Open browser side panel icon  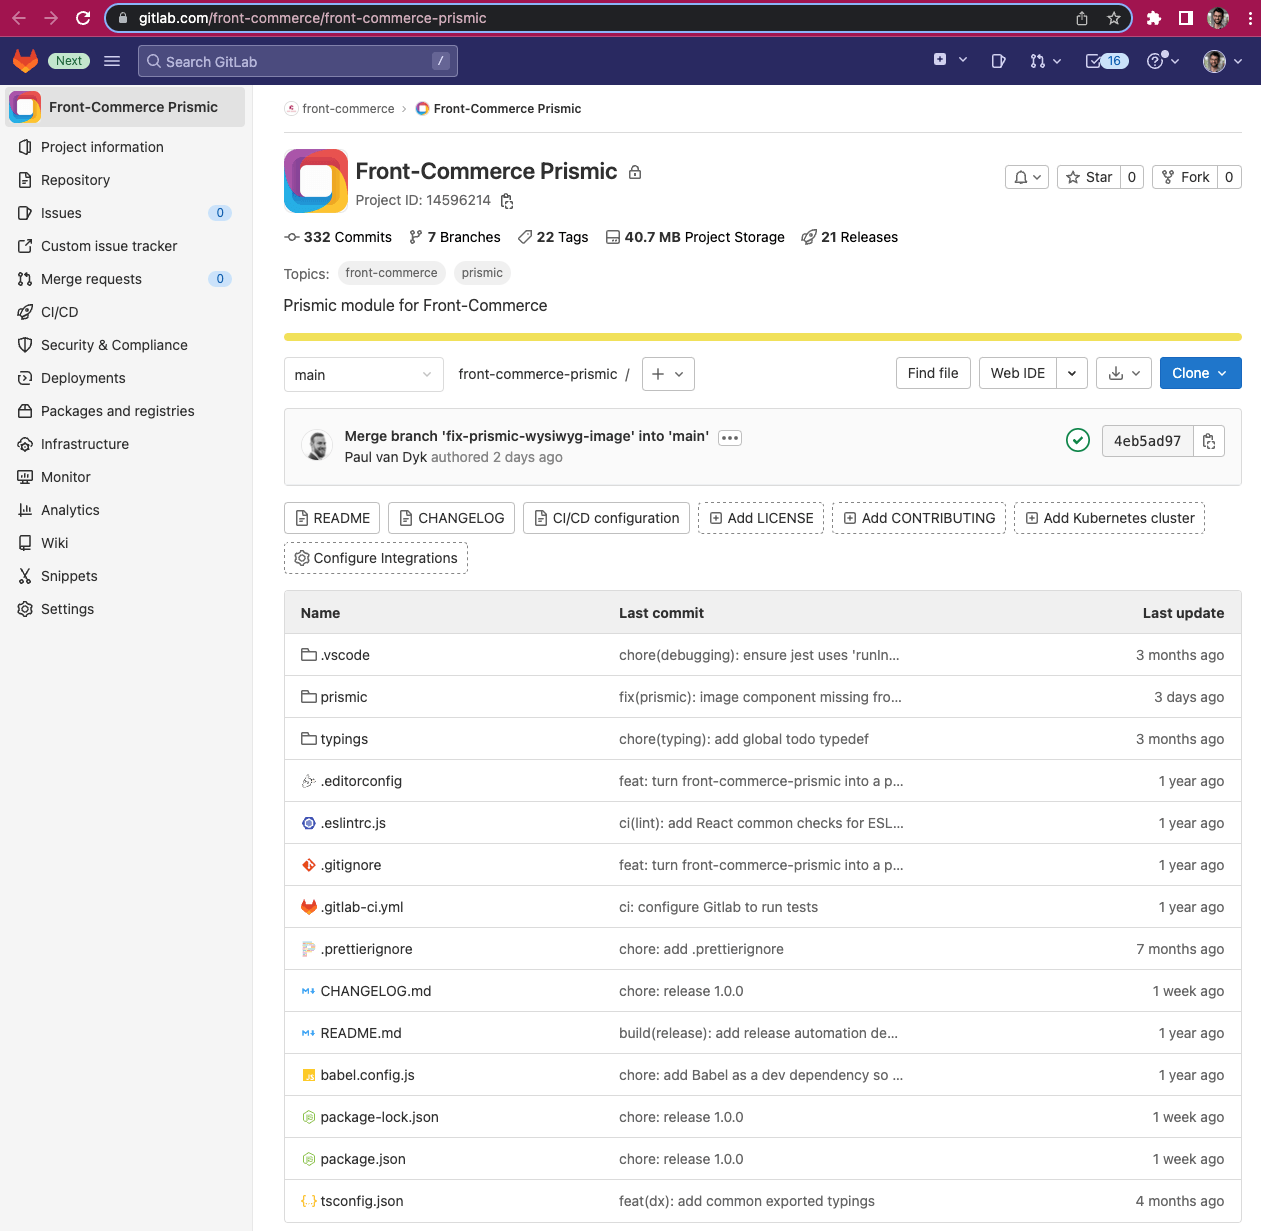[1186, 18]
